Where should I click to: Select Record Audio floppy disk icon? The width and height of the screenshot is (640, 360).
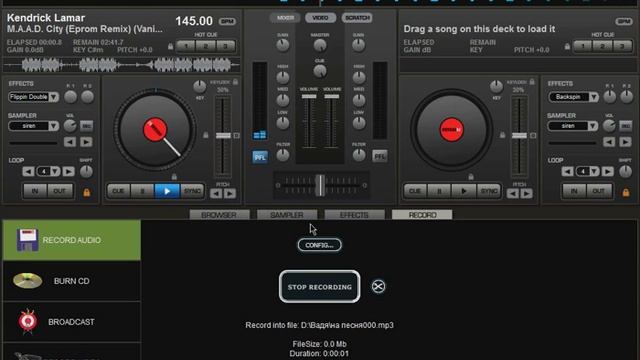click(x=28, y=240)
